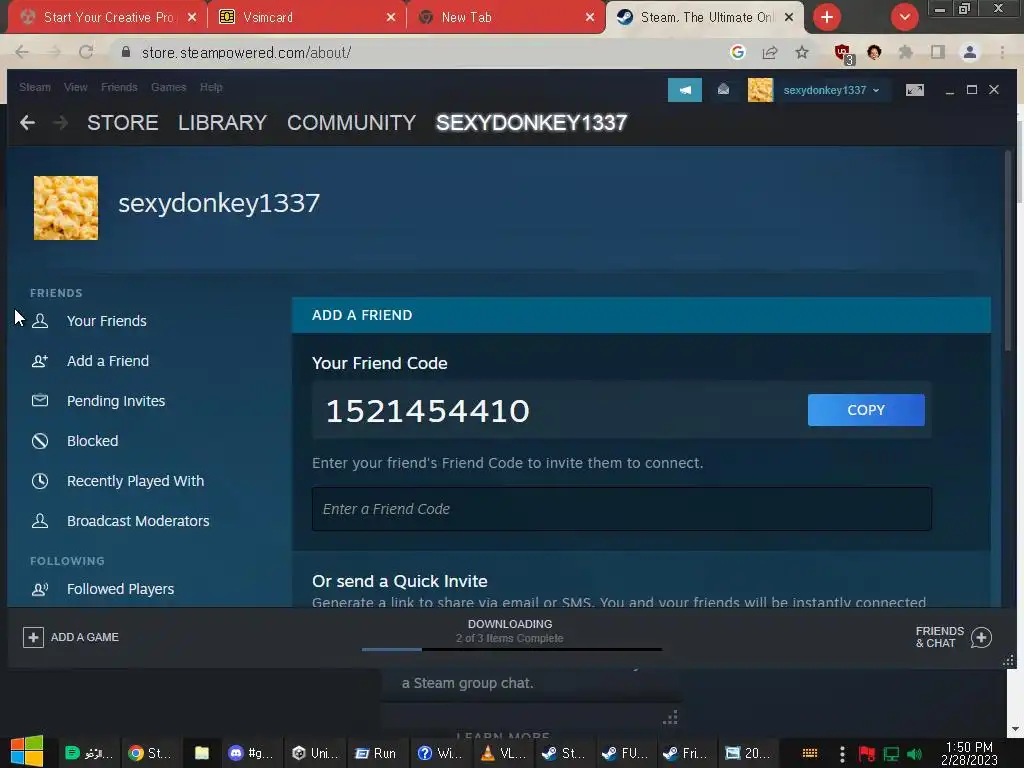
Task: Click the Add a Friend person-plus icon
Action: point(40,361)
